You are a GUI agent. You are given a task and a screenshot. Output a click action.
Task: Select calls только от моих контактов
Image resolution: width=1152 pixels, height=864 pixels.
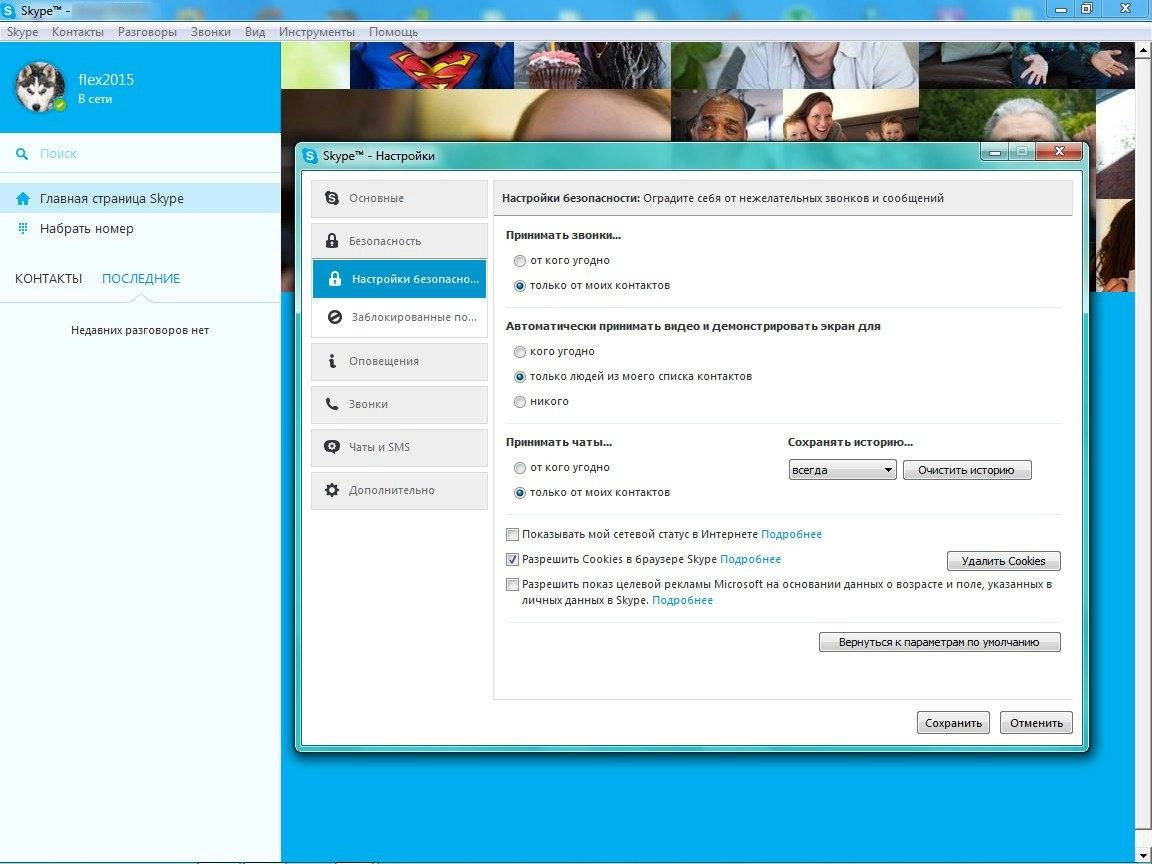click(x=520, y=286)
